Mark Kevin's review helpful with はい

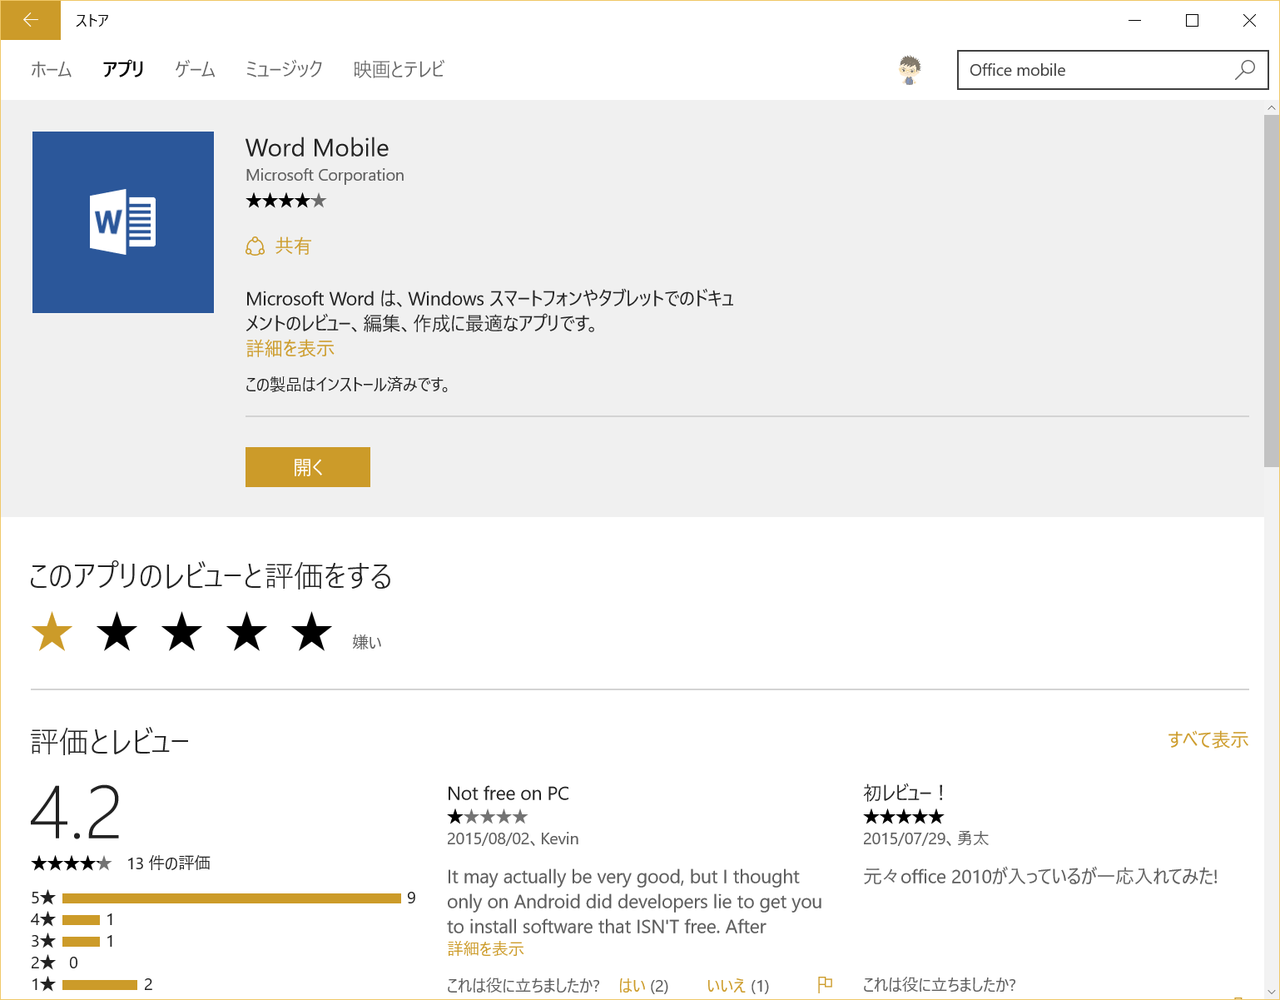pos(632,985)
